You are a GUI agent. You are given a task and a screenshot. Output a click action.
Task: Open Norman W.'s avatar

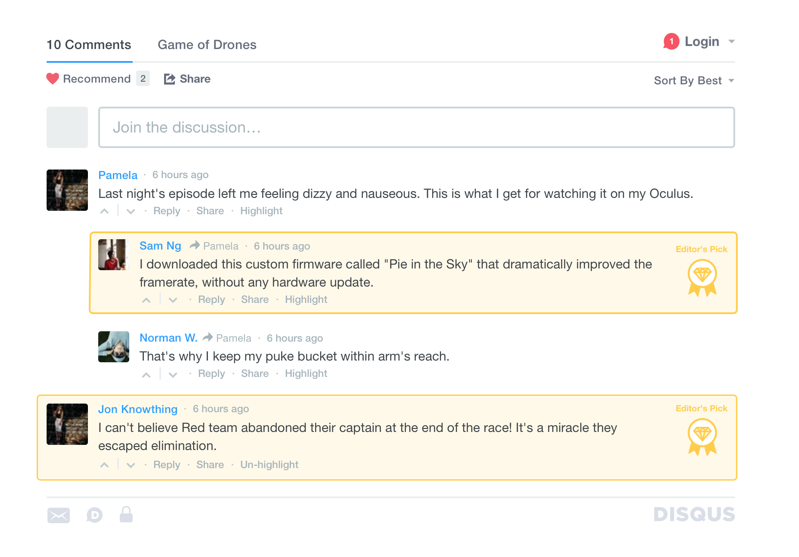(114, 347)
